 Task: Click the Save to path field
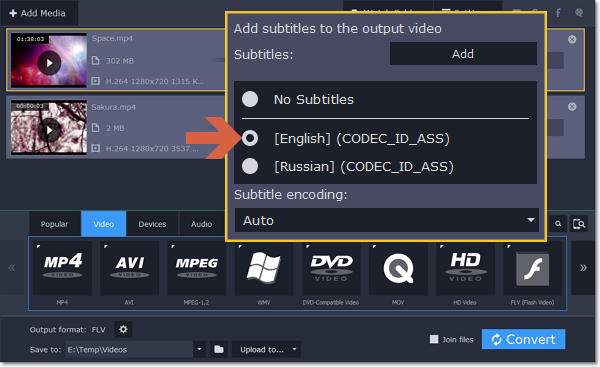[x=129, y=349]
